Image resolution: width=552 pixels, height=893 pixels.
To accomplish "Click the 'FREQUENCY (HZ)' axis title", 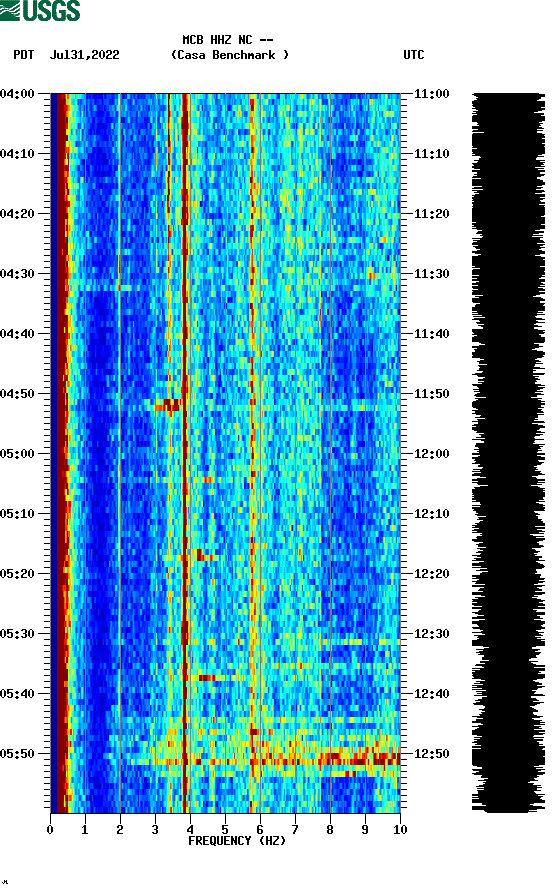I will point(236,841).
